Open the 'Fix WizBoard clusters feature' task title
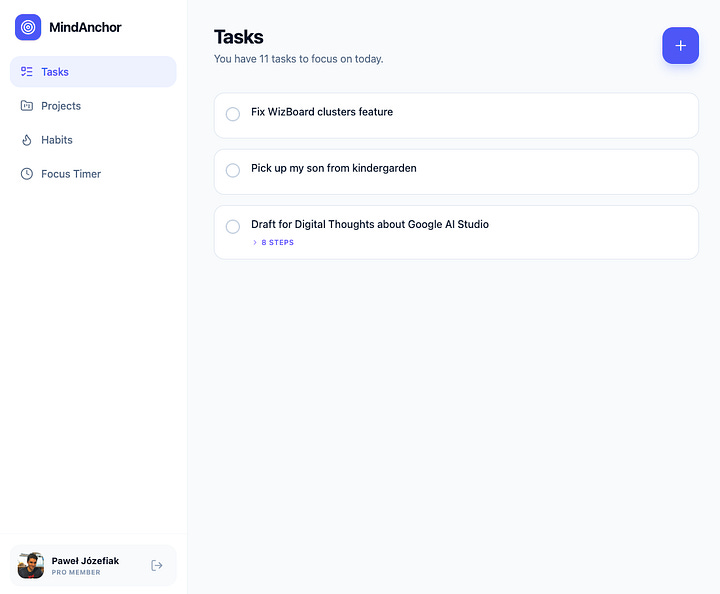The height and width of the screenshot is (594, 720). pyautogui.click(x=322, y=112)
